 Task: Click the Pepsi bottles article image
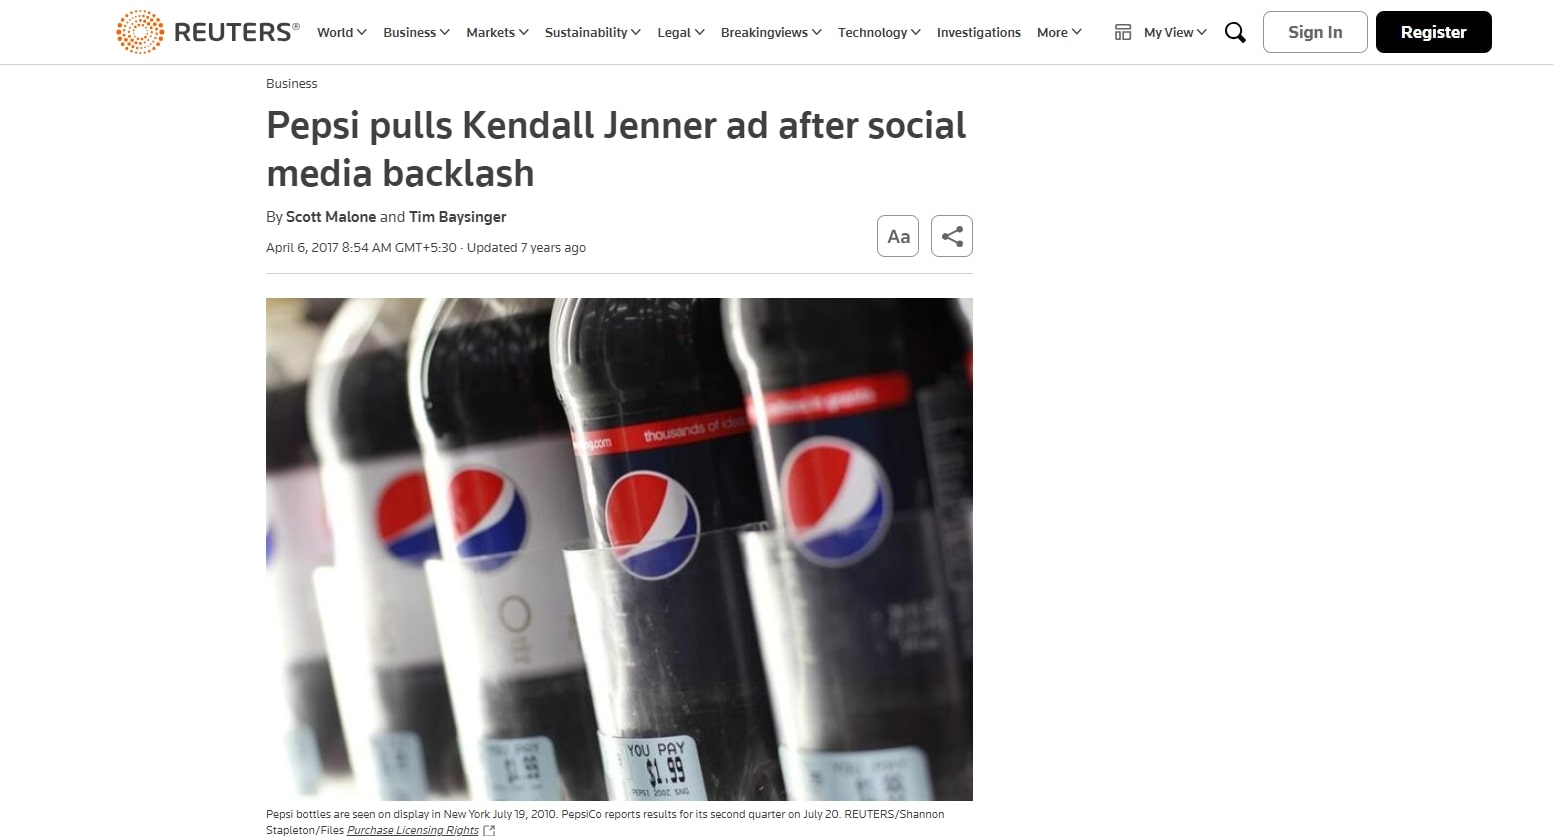point(619,549)
